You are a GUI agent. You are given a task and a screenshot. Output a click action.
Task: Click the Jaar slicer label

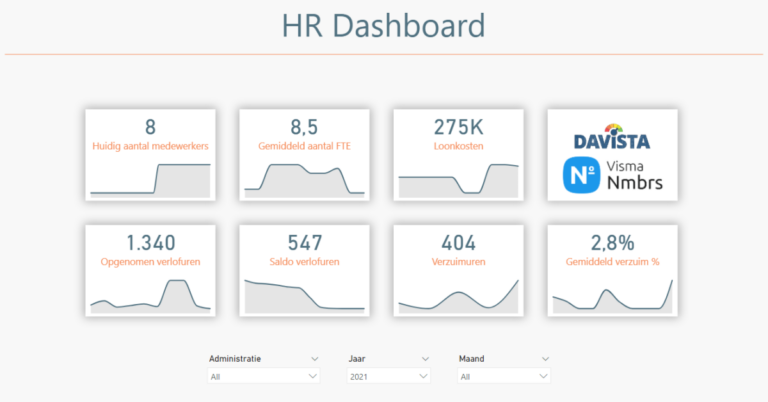357,359
